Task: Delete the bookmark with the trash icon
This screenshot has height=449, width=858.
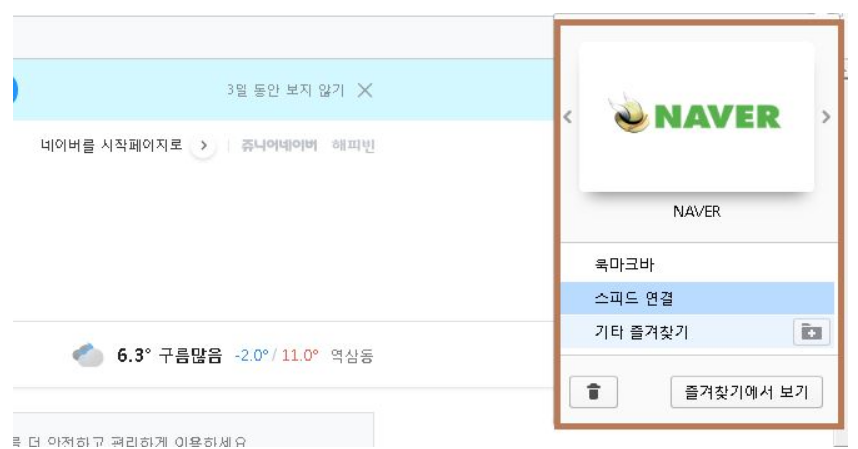Action: pyautogui.click(x=593, y=392)
